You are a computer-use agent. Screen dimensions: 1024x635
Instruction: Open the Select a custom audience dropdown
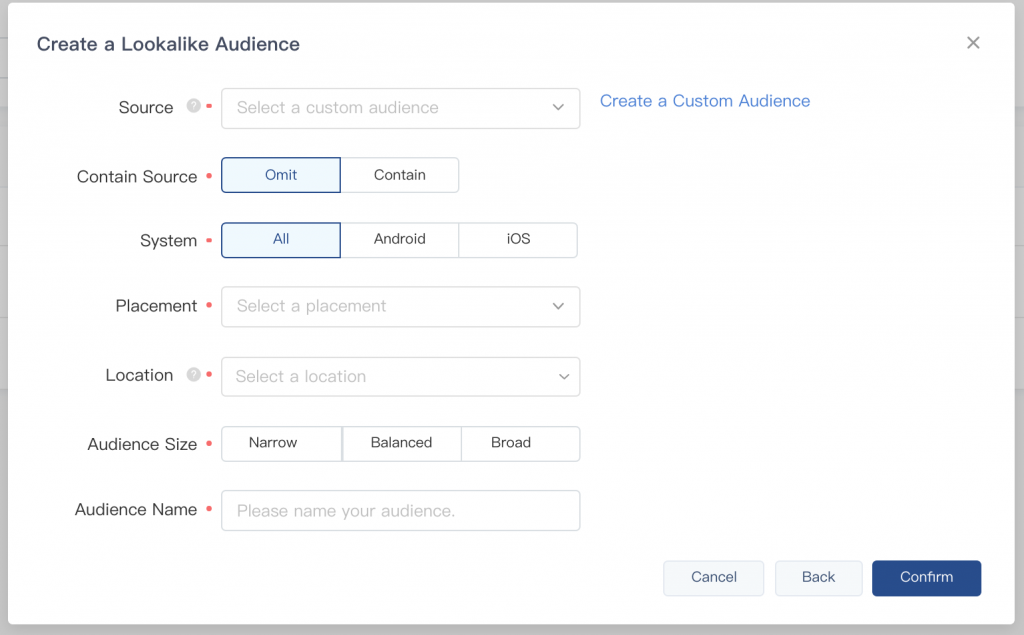(400, 108)
